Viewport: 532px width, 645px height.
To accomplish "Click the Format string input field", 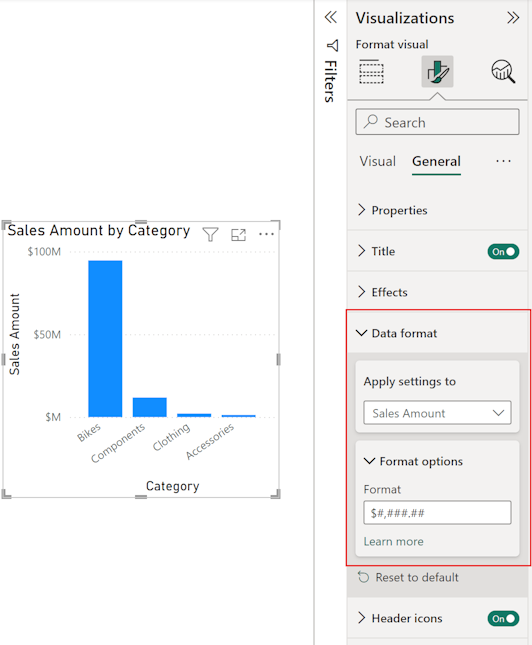I will point(437,513).
